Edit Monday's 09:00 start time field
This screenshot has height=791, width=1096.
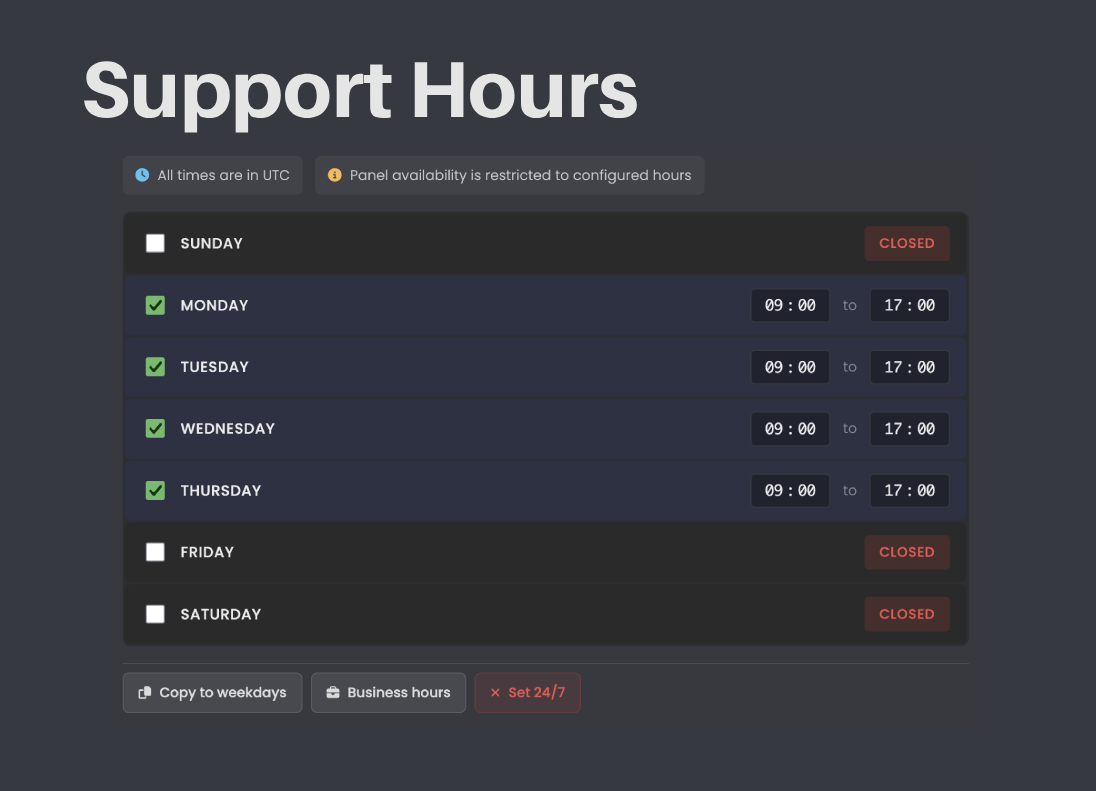[790, 305]
